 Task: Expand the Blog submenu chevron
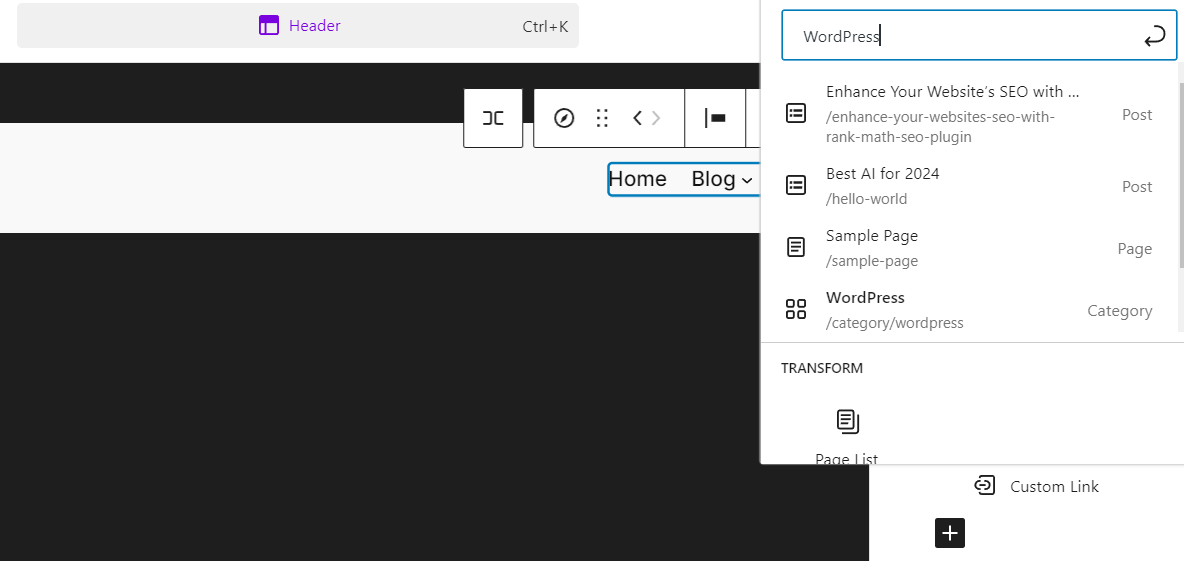tap(747, 180)
